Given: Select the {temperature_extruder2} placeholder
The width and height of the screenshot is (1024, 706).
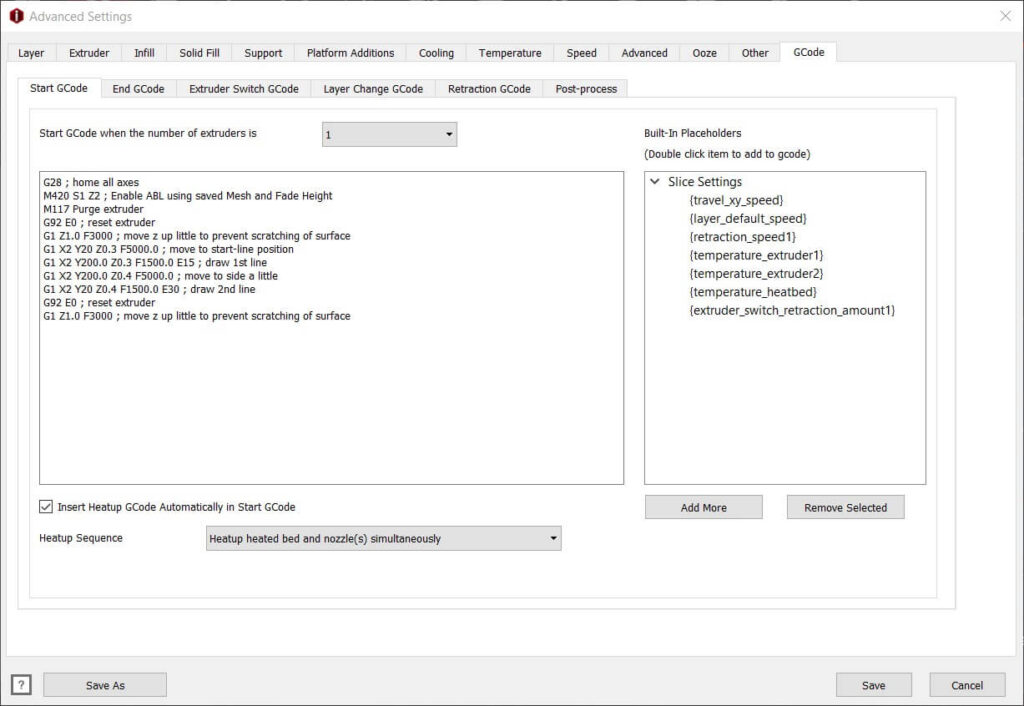Looking at the screenshot, I should coord(756,274).
